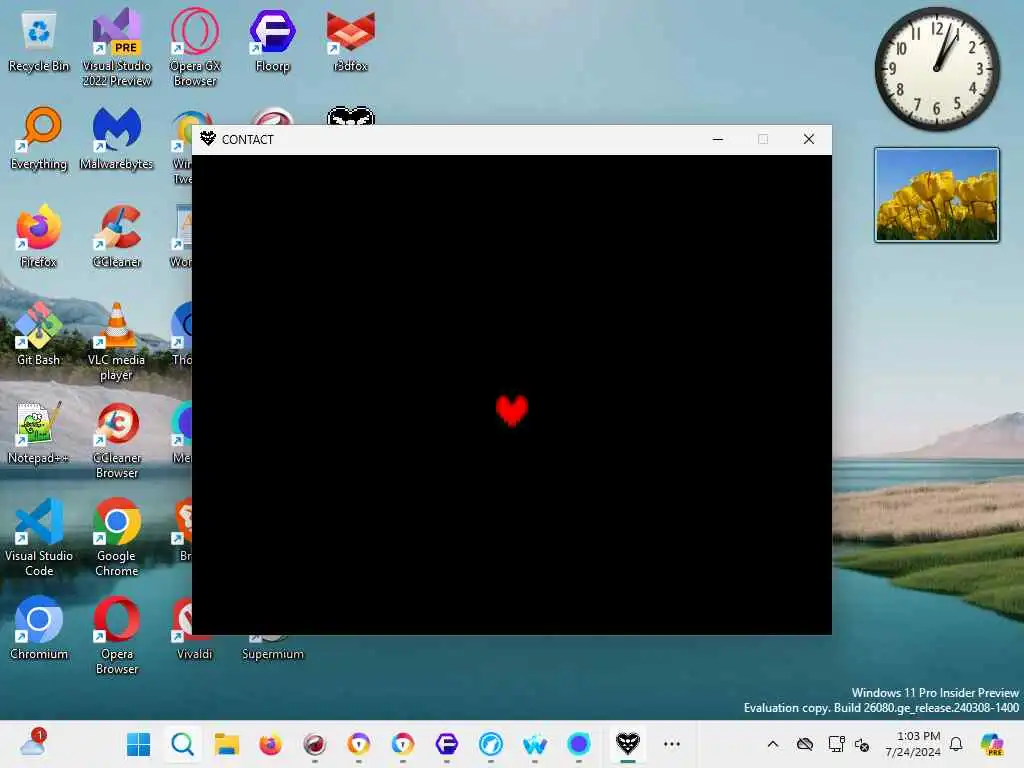Launch Visual Studio 2022 Preview shortcut
Image resolution: width=1024 pixels, height=768 pixels.
coord(116,47)
